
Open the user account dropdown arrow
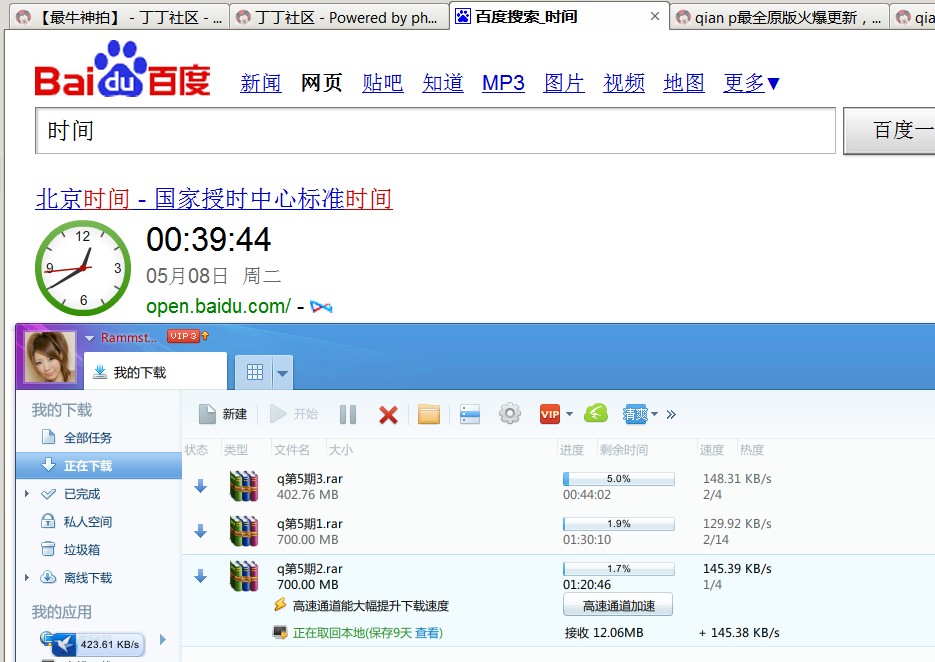pos(90,338)
